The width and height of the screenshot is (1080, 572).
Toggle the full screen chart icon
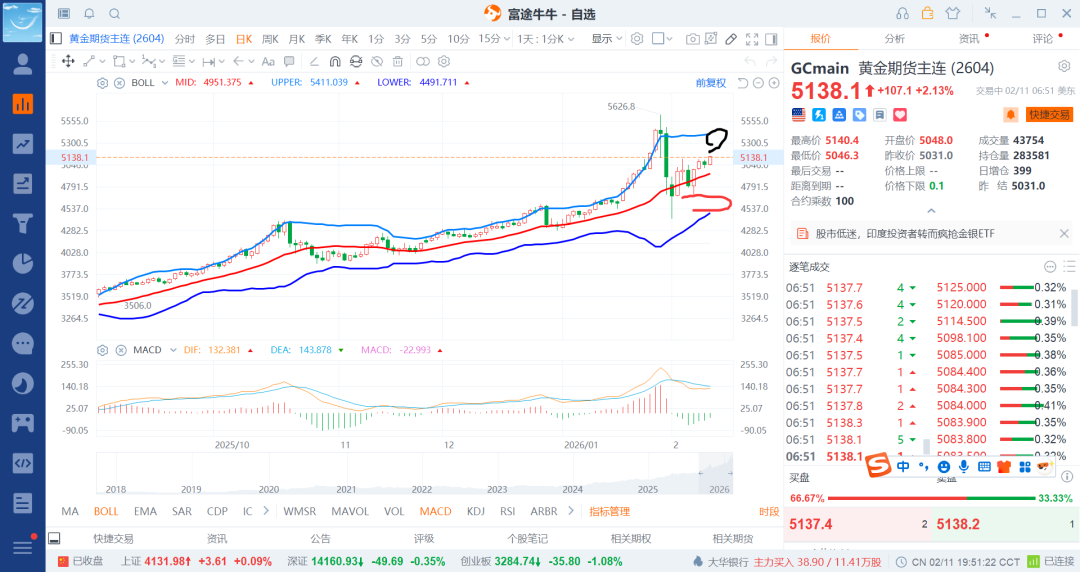[x=752, y=39]
